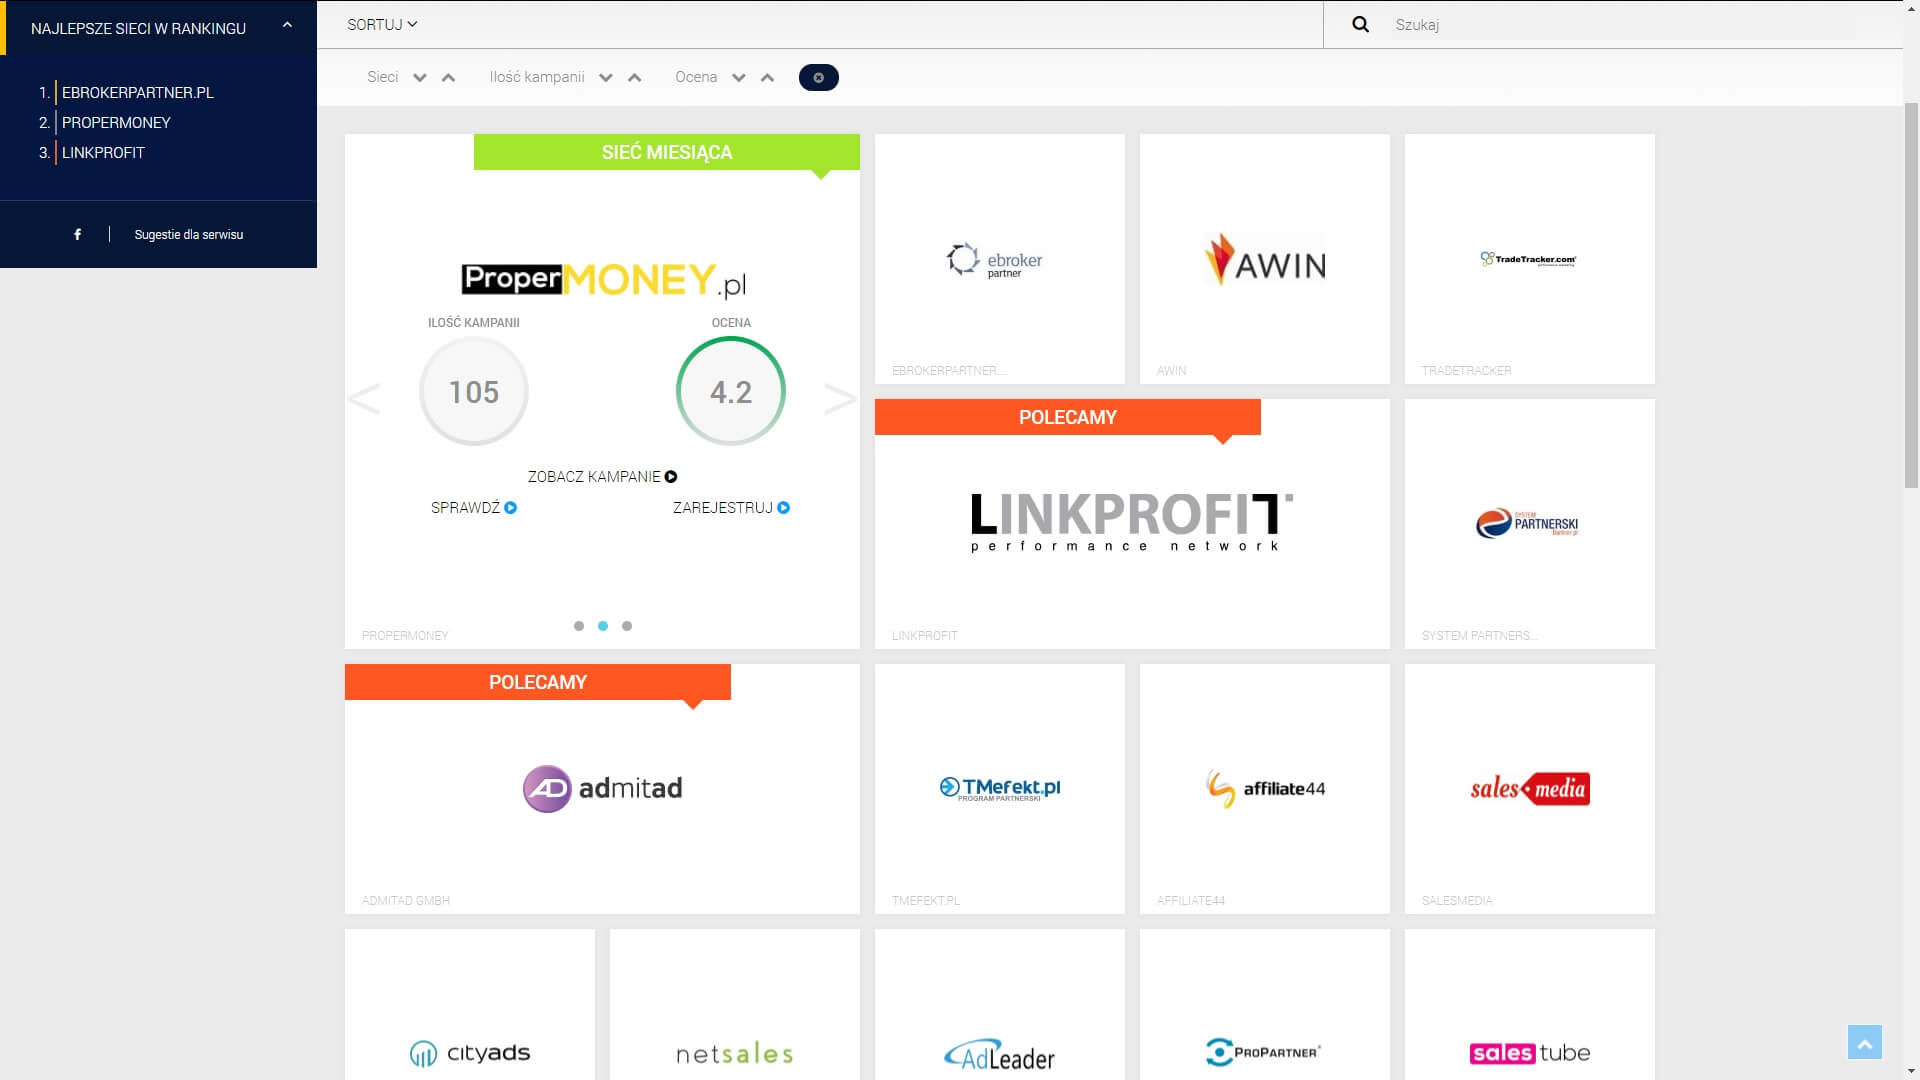Click the Sieć miesiąca green banner
This screenshot has width=1920, height=1080.
click(x=666, y=152)
